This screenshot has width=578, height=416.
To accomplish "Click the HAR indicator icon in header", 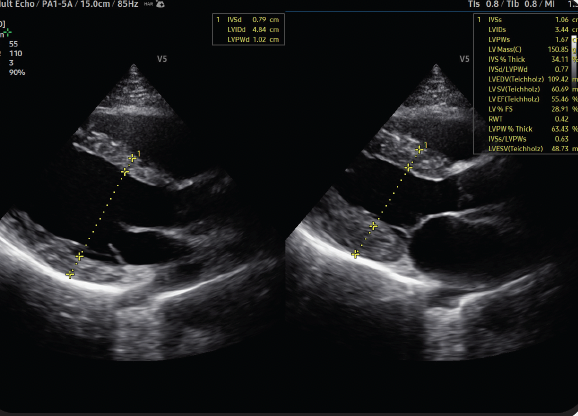I will coord(148,4).
